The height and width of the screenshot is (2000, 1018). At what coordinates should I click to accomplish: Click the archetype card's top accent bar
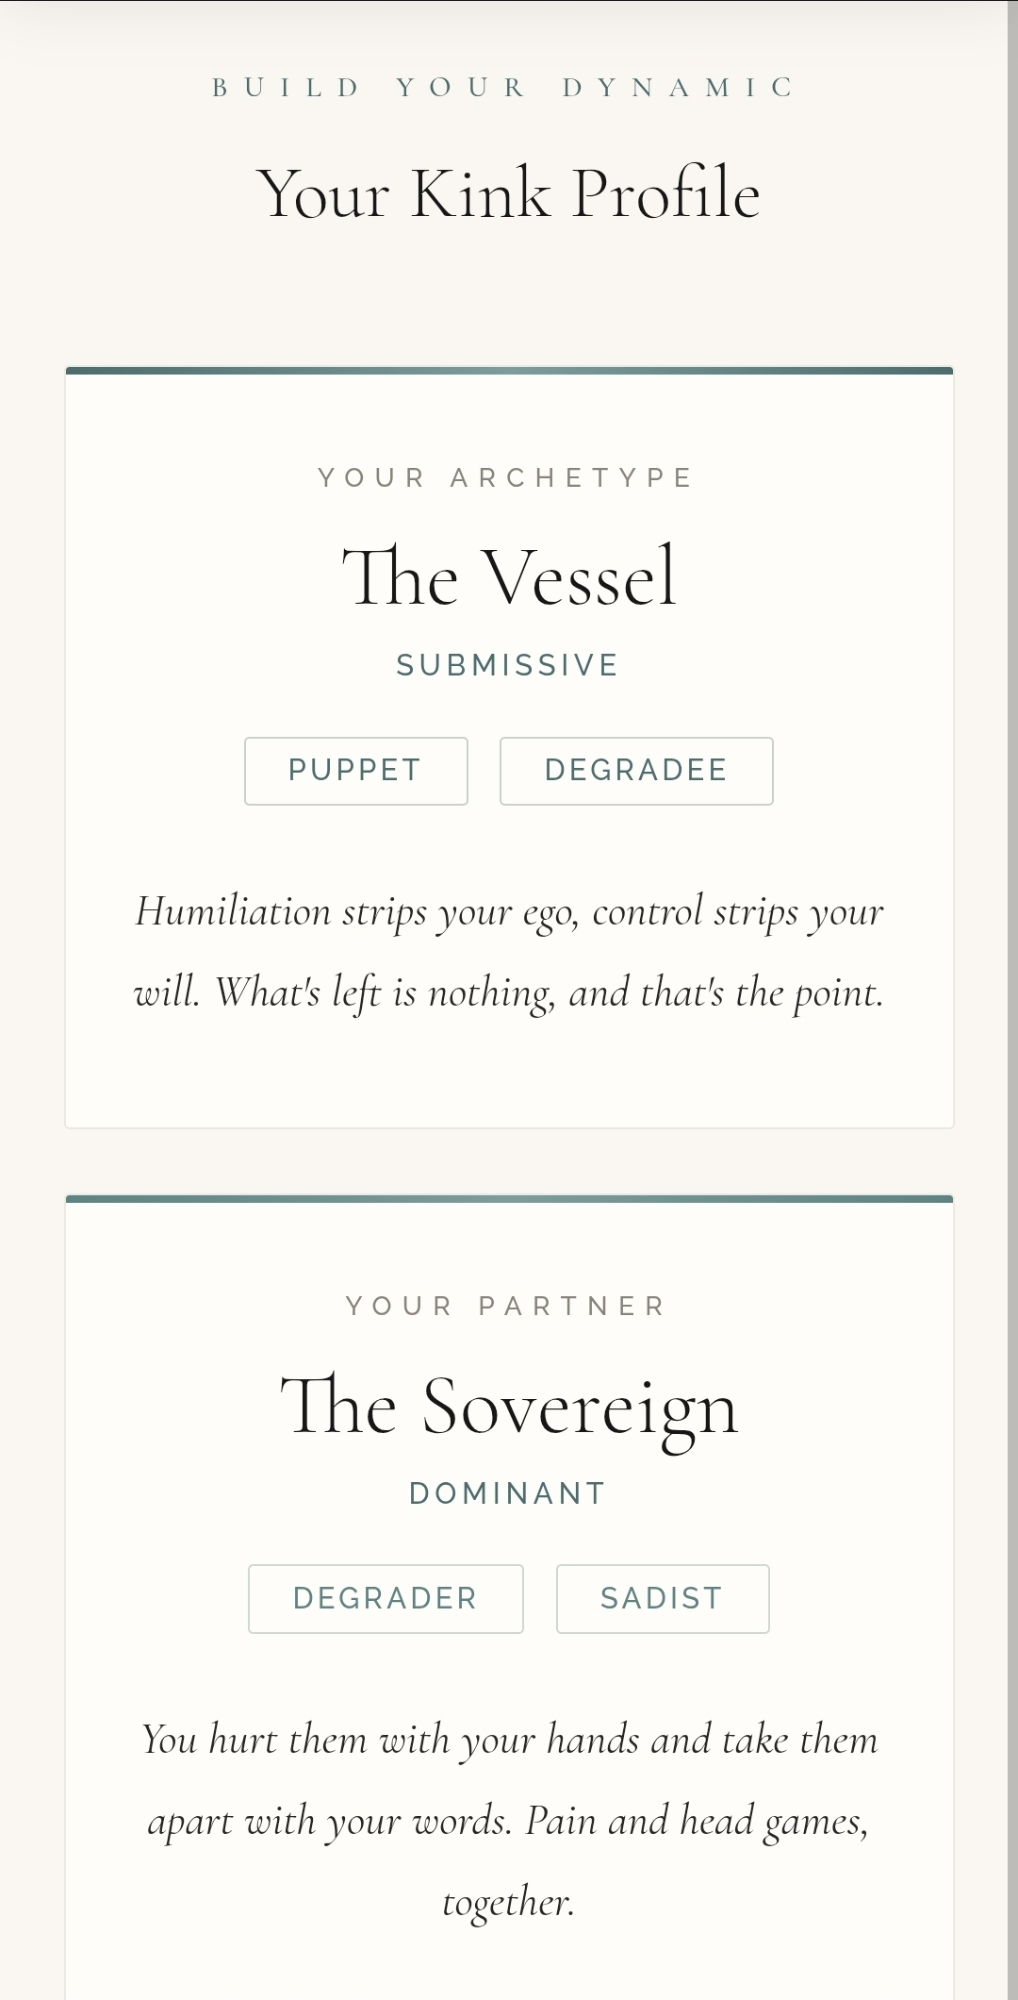click(x=509, y=371)
